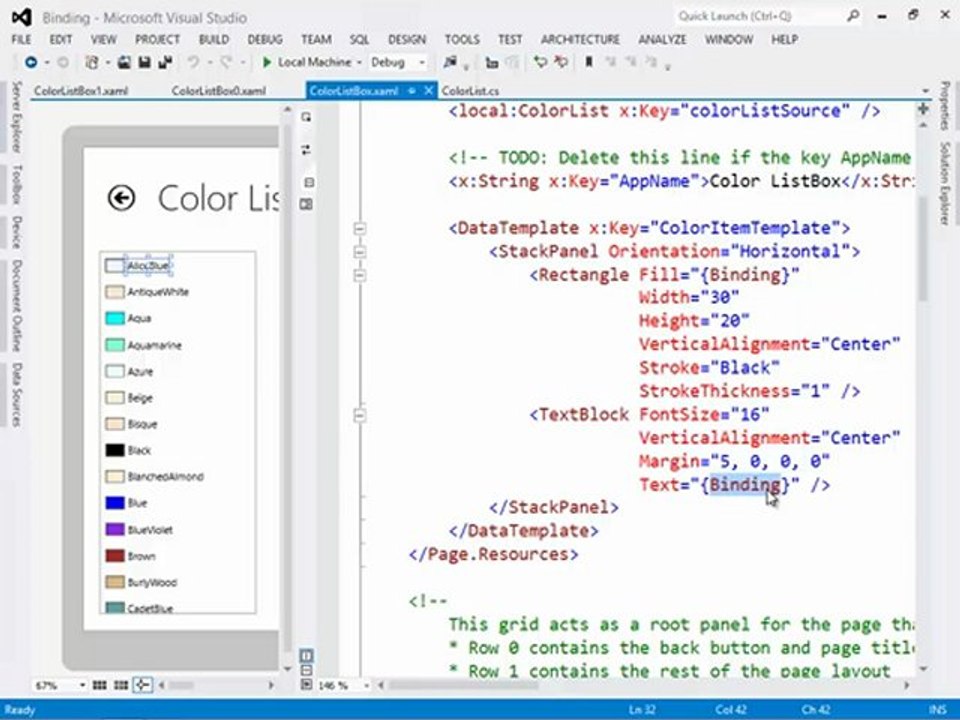Open the Data Sources side panel
This screenshot has height=720, width=960.
[x=16, y=394]
